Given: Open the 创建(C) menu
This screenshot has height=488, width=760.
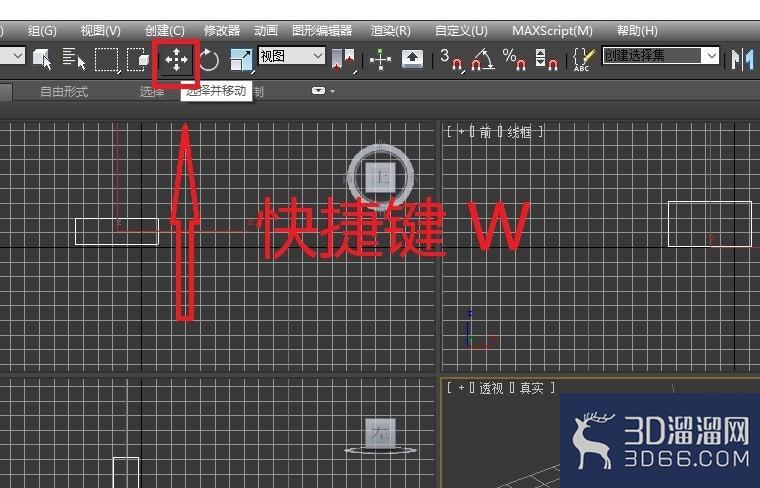Looking at the screenshot, I should click(x=165, y=31).
